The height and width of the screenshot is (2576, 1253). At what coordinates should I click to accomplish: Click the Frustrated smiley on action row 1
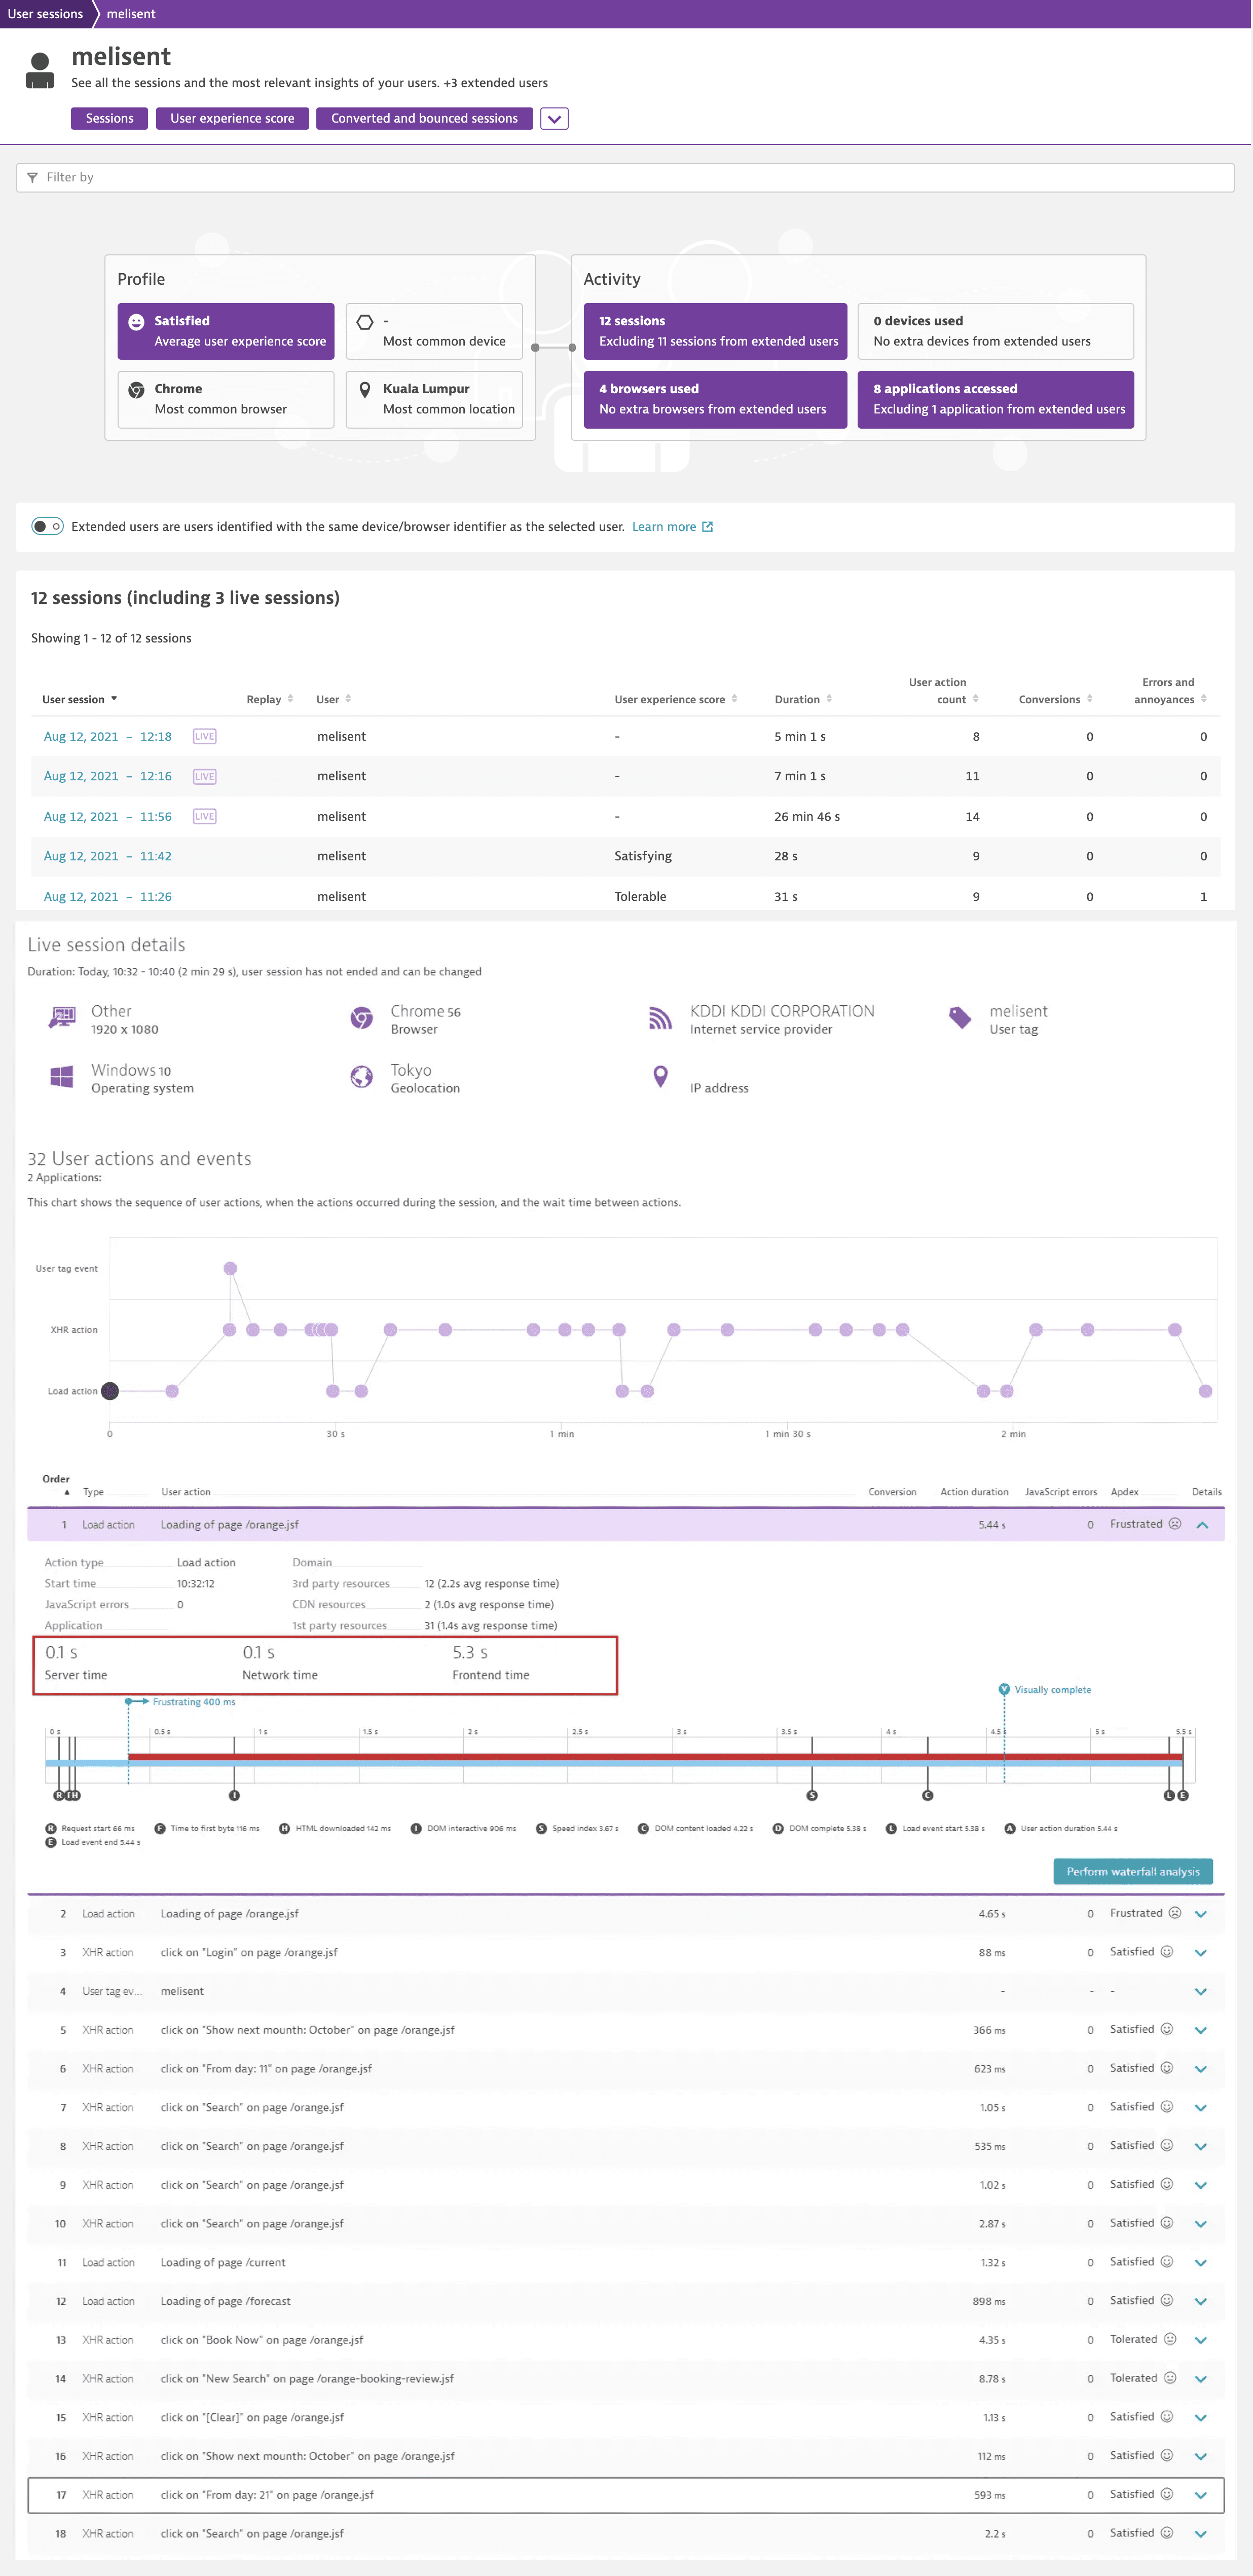[1175, 1524]
